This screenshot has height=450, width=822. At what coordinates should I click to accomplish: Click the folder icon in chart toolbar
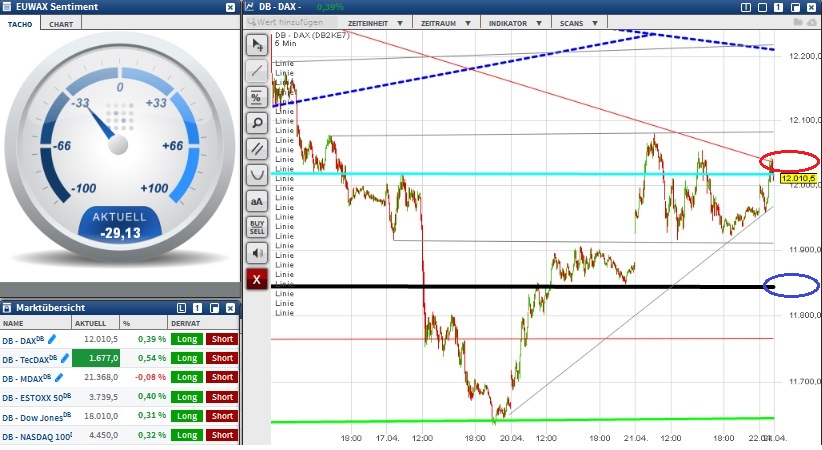(x=797, y=23)
